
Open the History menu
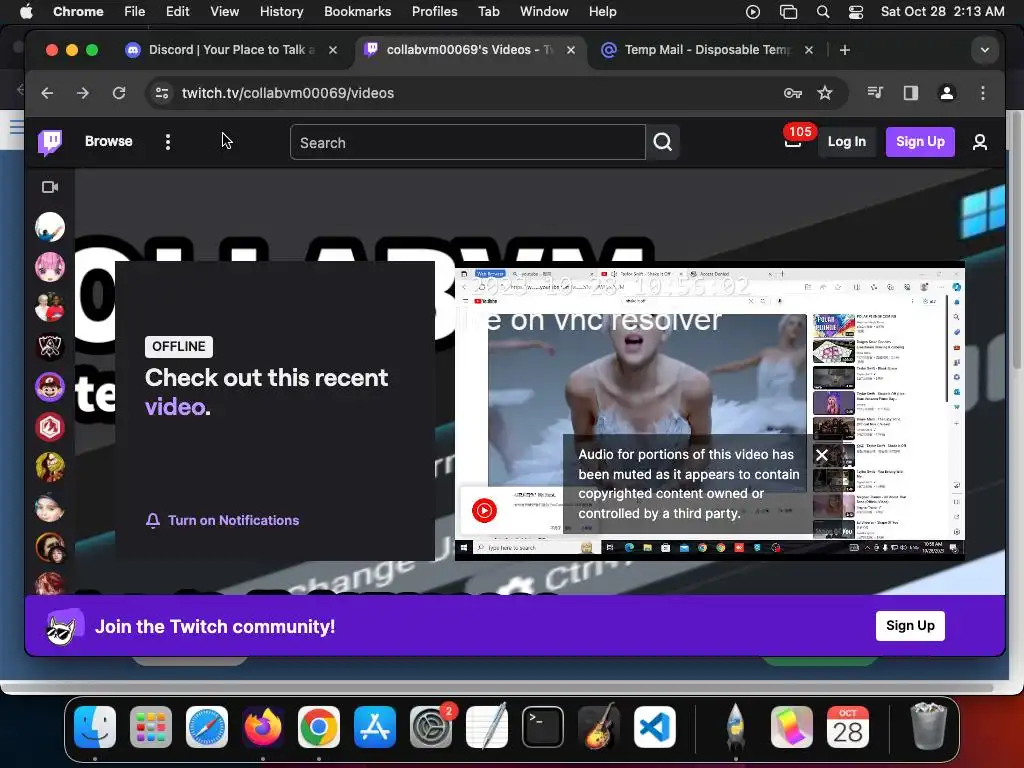(281, 11)
